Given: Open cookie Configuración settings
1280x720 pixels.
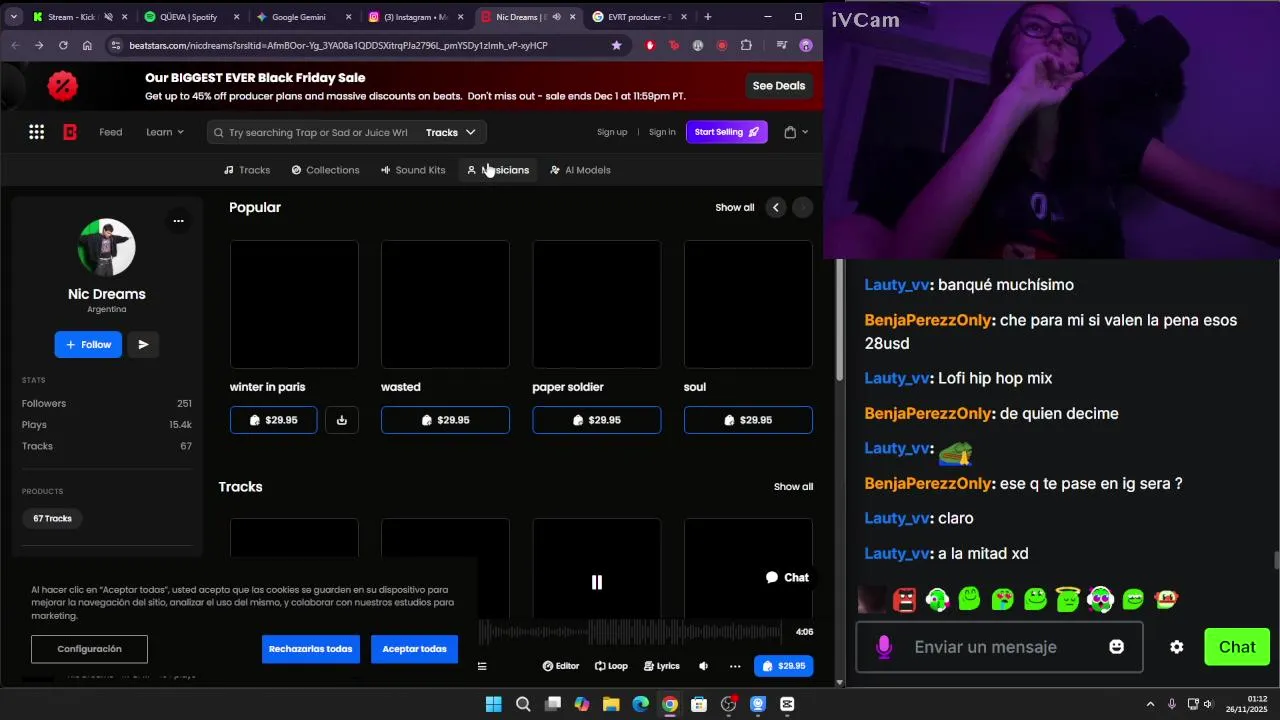Looking at the screenshot, I should tap(89, 649).
